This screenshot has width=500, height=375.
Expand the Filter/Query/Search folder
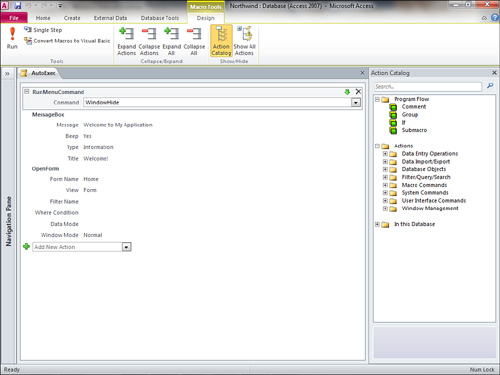[x=385, y=177]
